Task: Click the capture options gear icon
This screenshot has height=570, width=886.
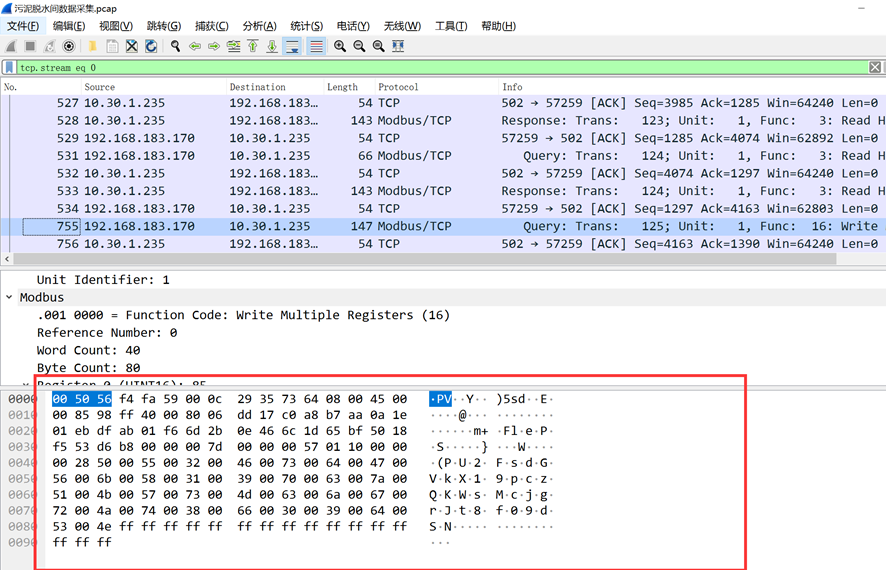Action: pyautogui.click(x=69, y=46)
